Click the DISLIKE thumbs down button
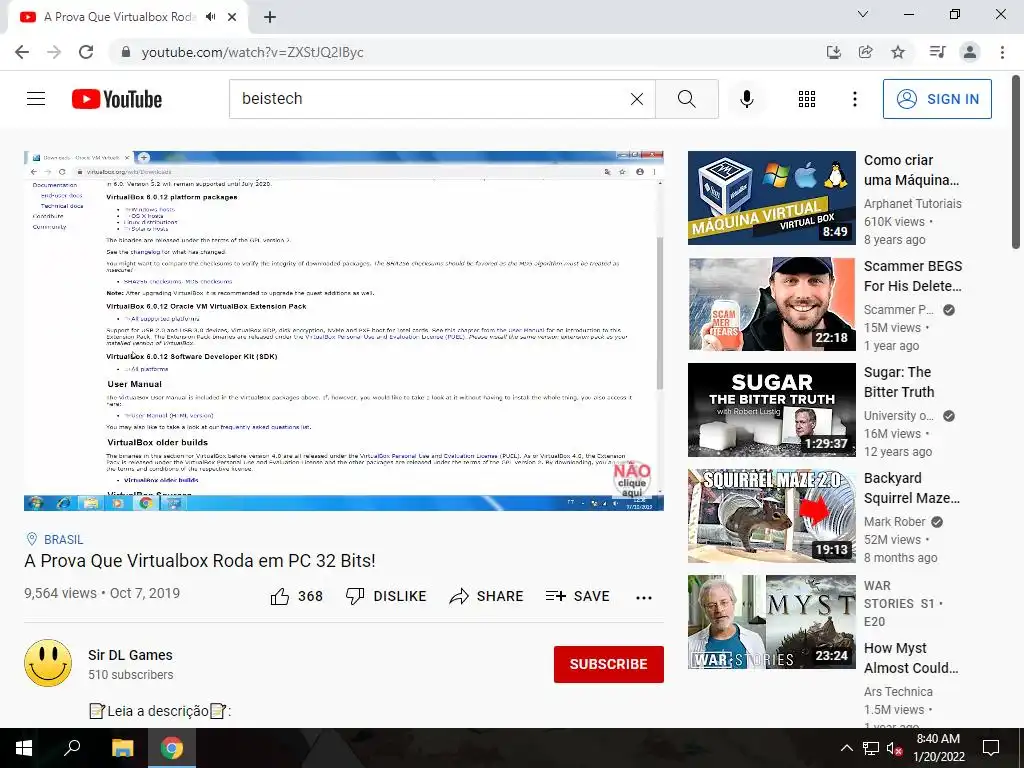 click(386, 596)
